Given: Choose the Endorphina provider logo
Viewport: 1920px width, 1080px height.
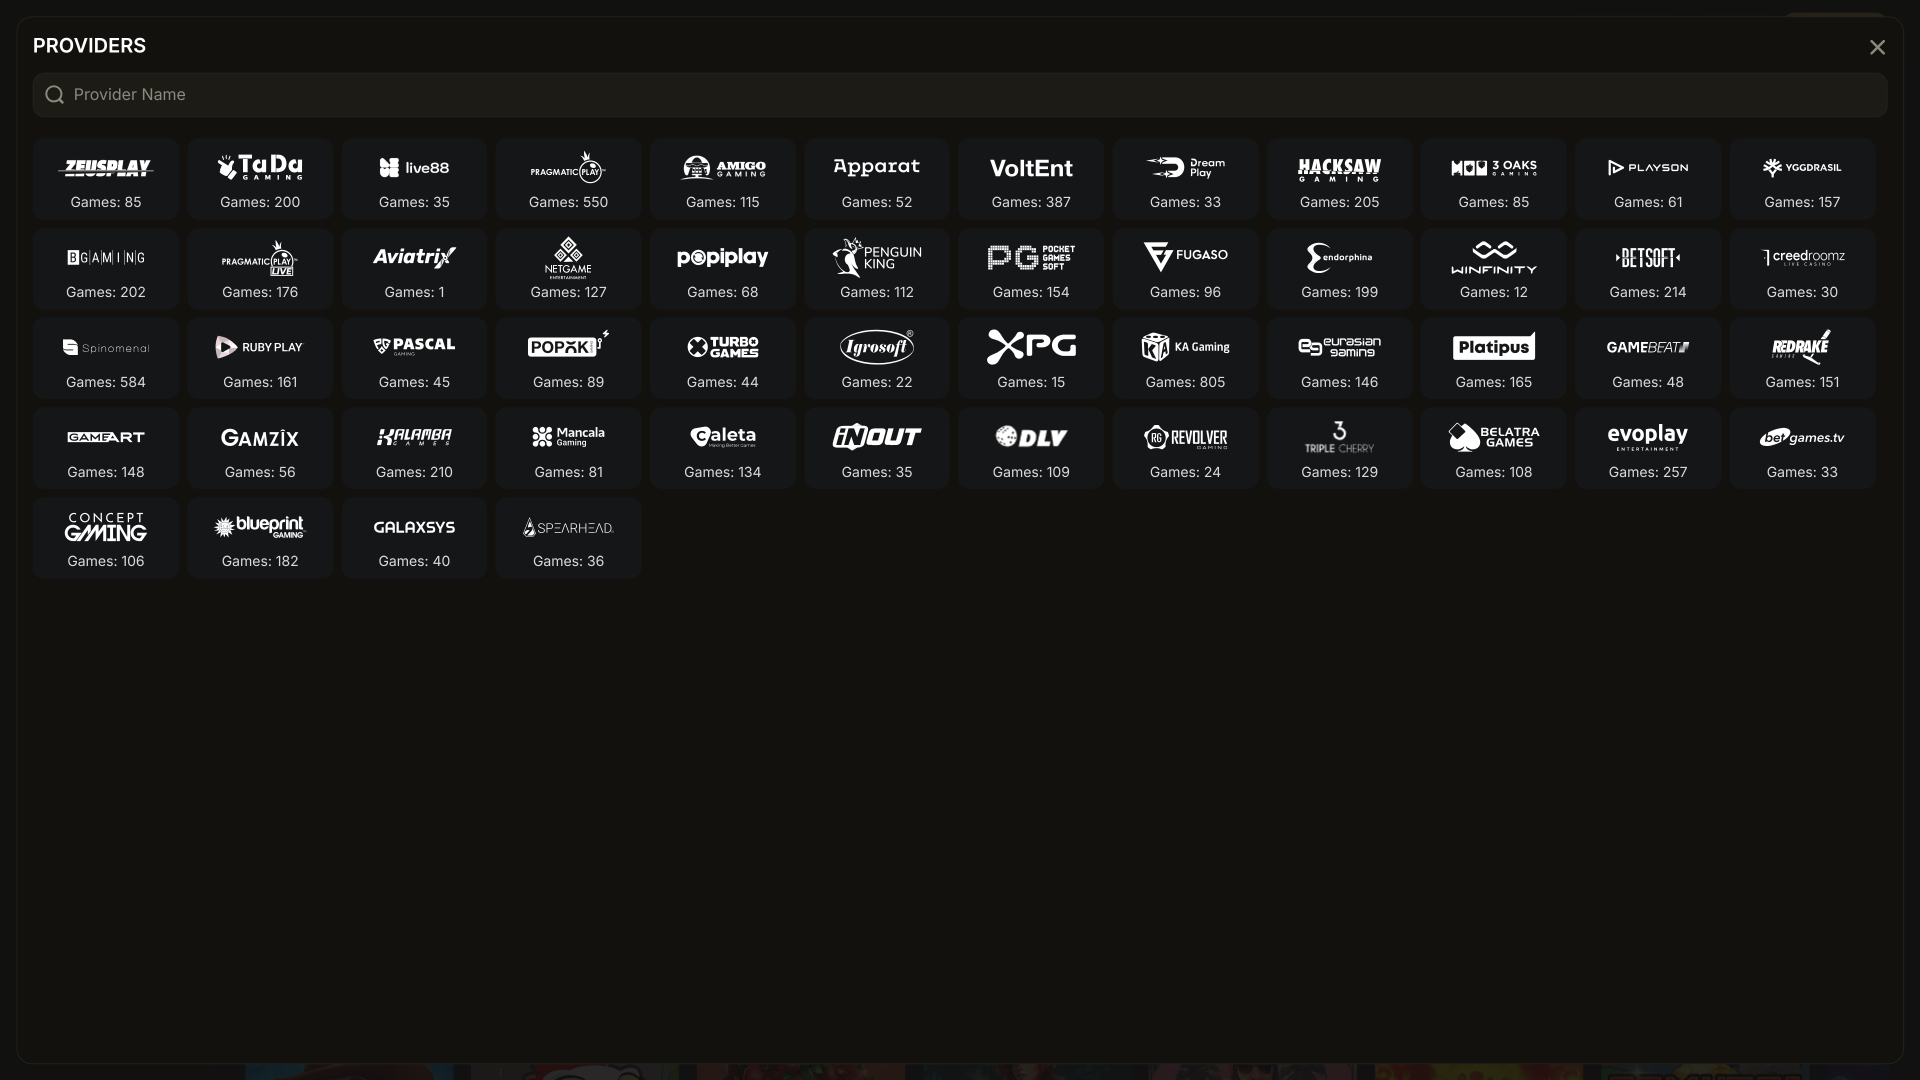Looking at the screenshot, I should point(1339,258).
